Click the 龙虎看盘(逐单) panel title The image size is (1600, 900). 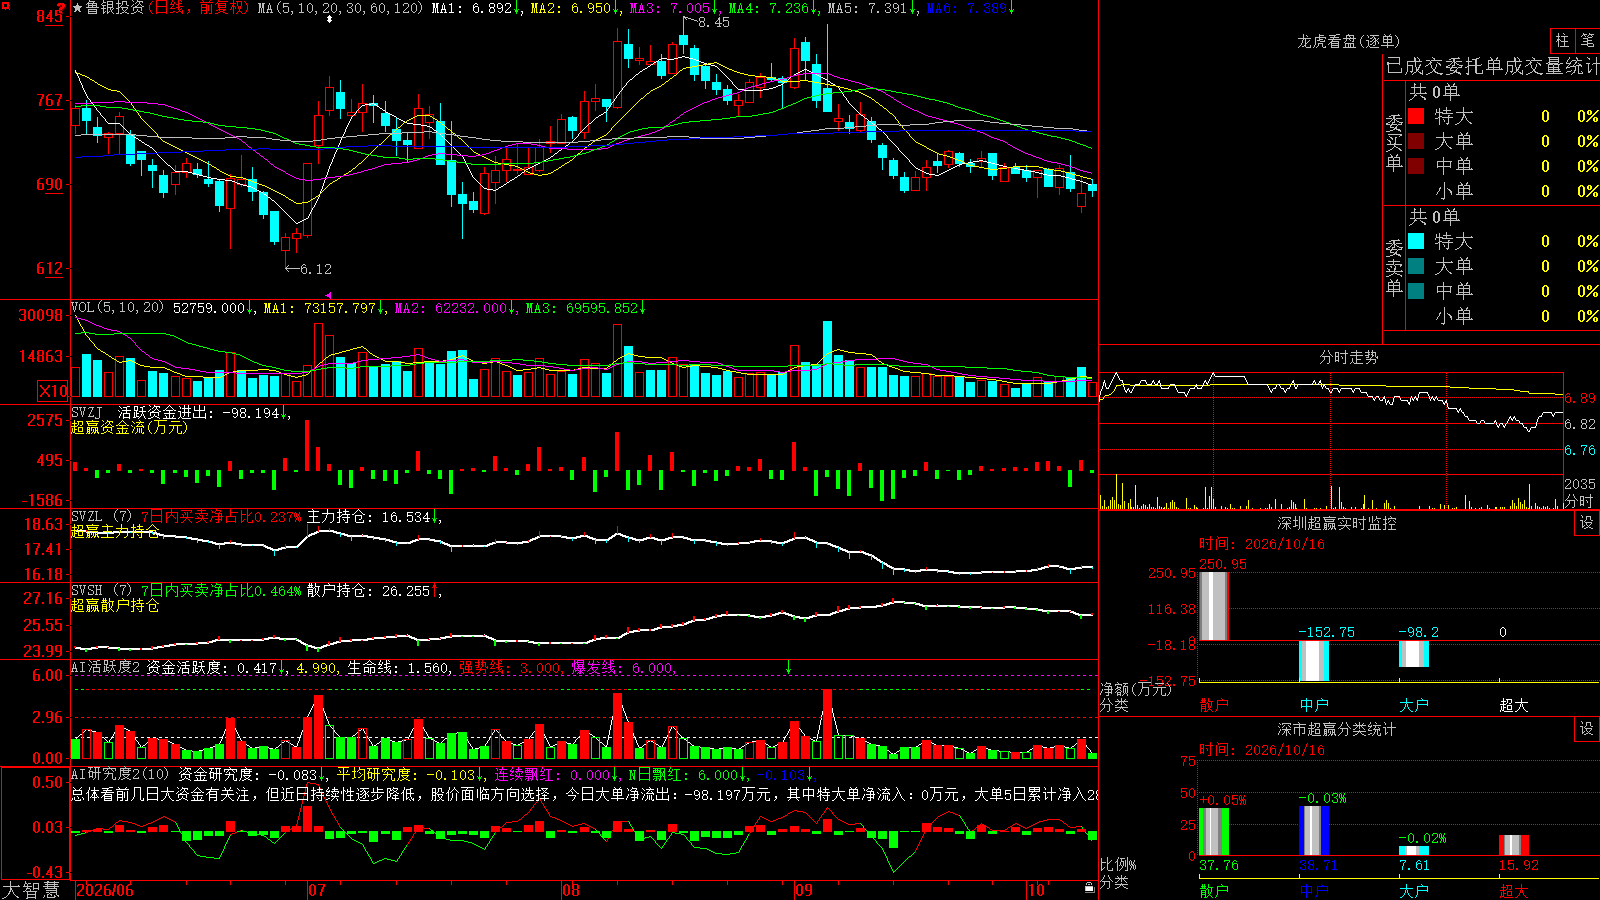click(x=1348, y=41)
